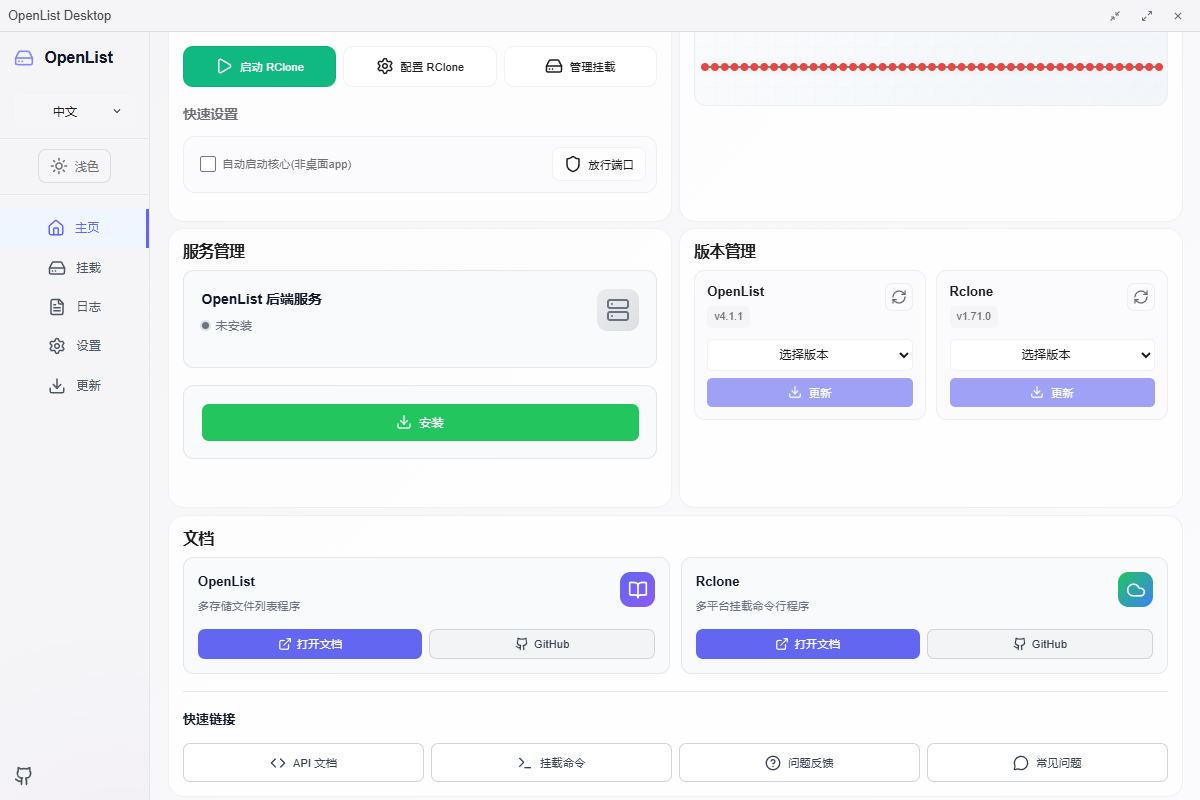1200x800 pixels.
Task: Click the green cloud icon in Rclone docs card
Action: click(1135, 590)
